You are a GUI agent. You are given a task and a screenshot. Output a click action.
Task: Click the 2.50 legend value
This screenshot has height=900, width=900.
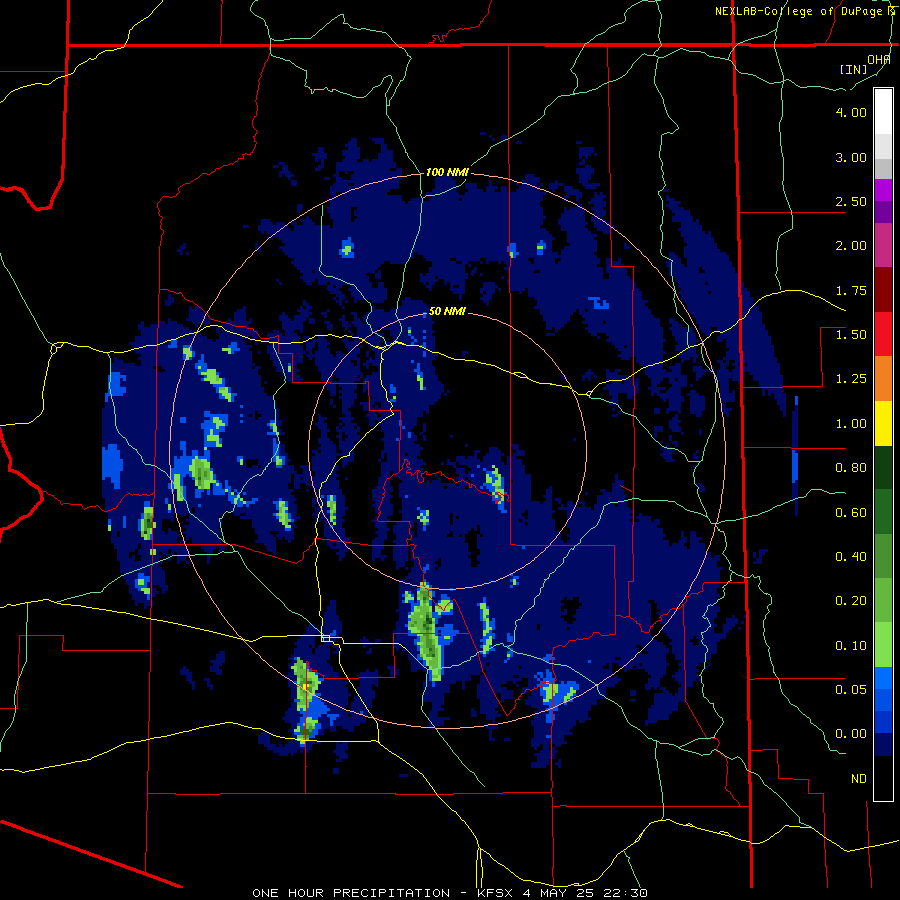[x=851, y=201]
